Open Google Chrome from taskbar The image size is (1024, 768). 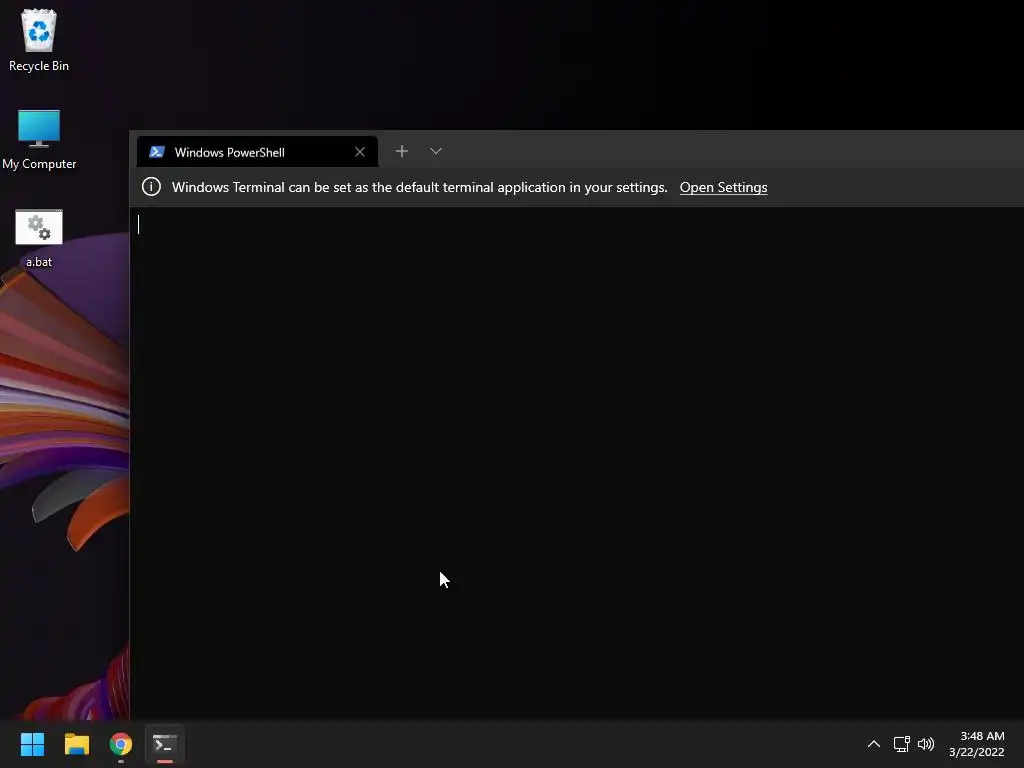(x=121, y=744)
